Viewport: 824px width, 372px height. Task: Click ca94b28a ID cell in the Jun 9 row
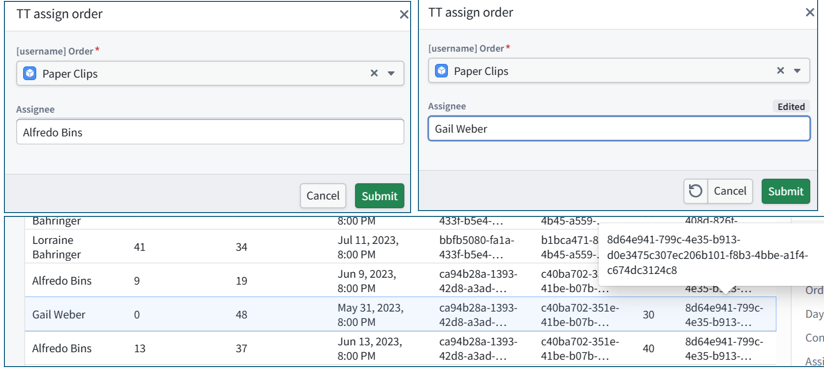pos(478,281)
